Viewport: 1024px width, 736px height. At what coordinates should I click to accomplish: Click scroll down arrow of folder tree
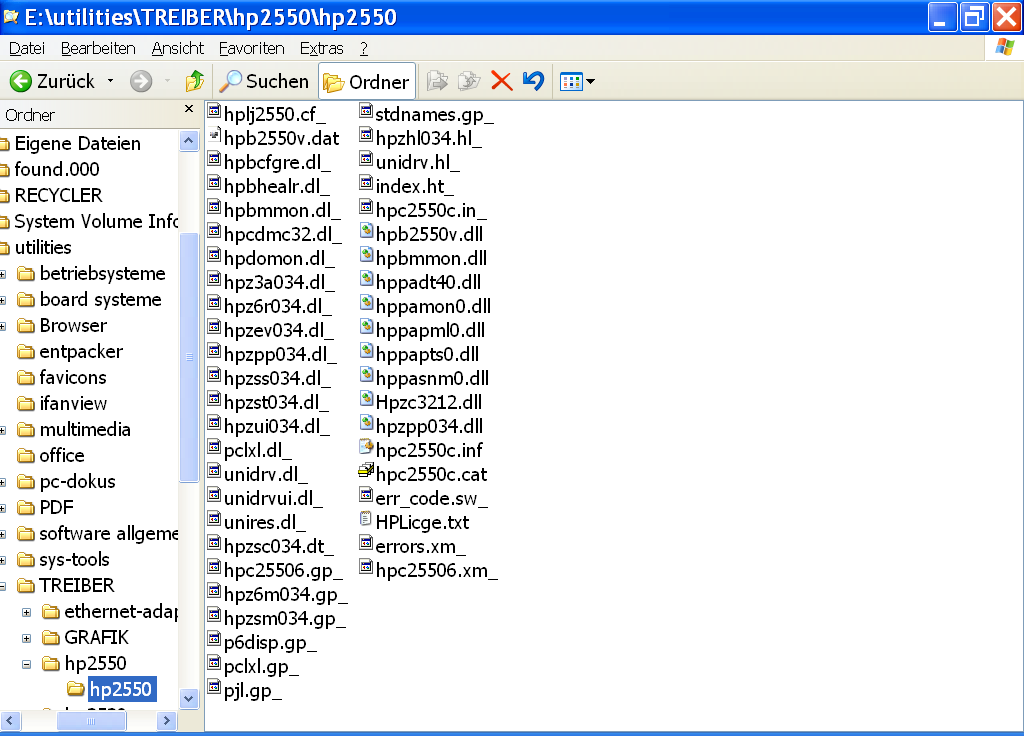(x=189, y=698)
